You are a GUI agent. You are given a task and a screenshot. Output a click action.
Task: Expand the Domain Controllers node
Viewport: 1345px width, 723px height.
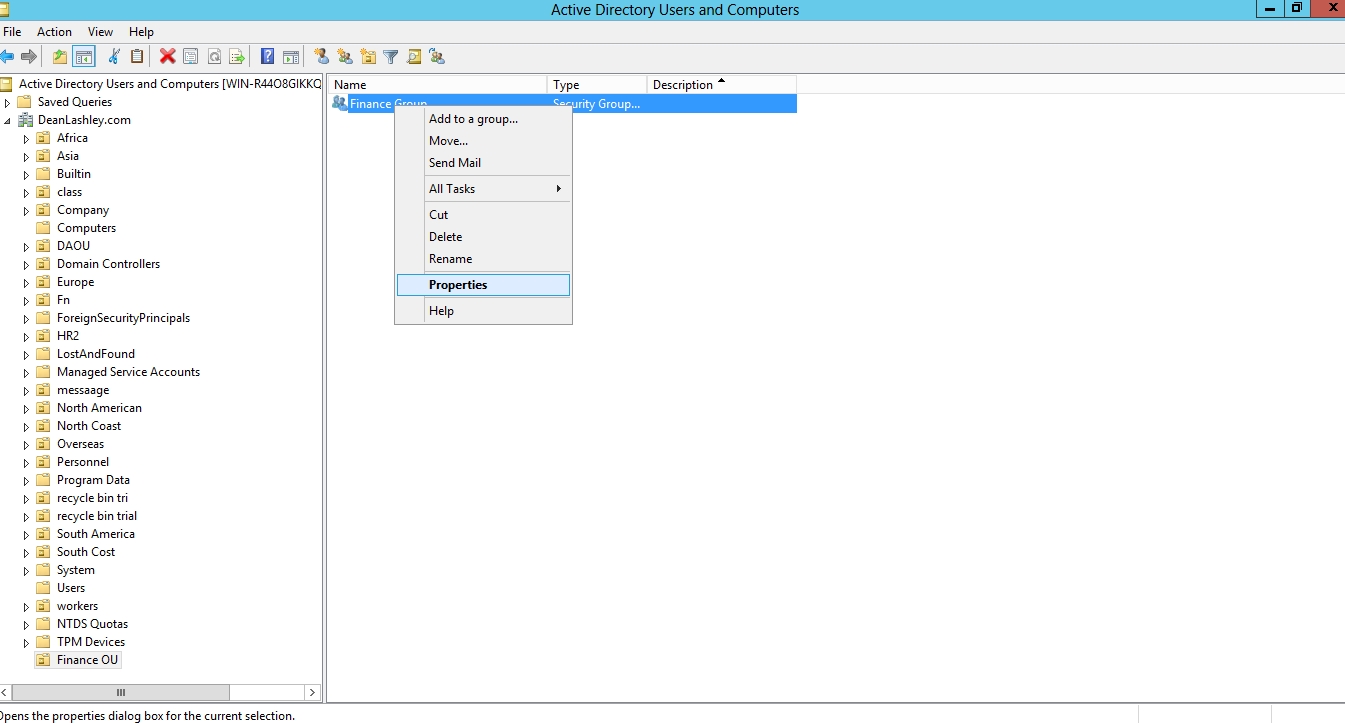pyautogui.click(x=27, y=265)
